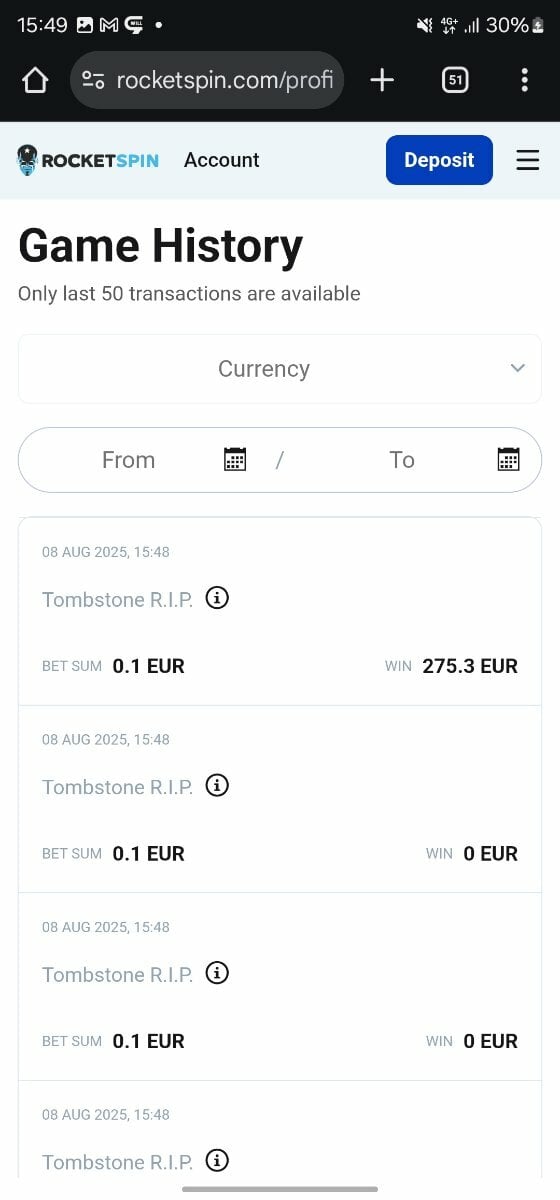Tap the rocketspin.com address bar URL
Viewport: 560px width, 1200px height.
225,81
